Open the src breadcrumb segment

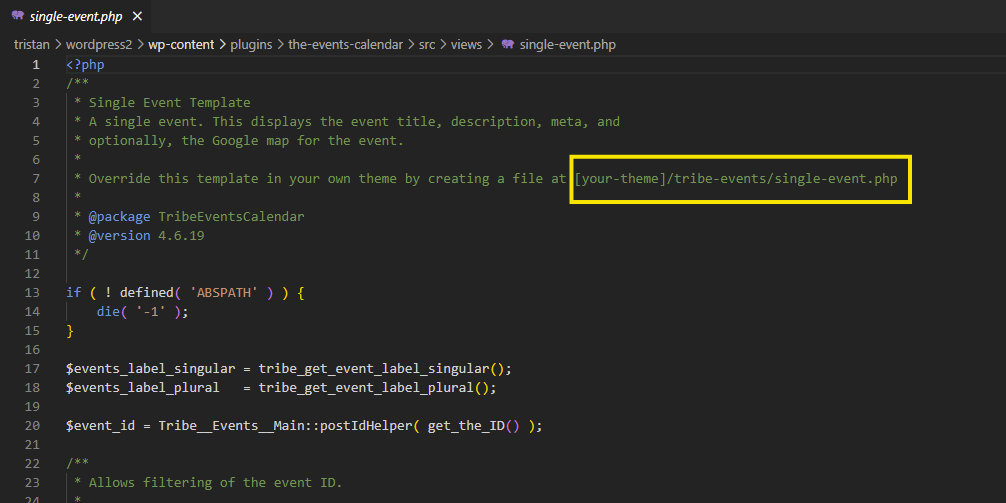pos(427,44)
